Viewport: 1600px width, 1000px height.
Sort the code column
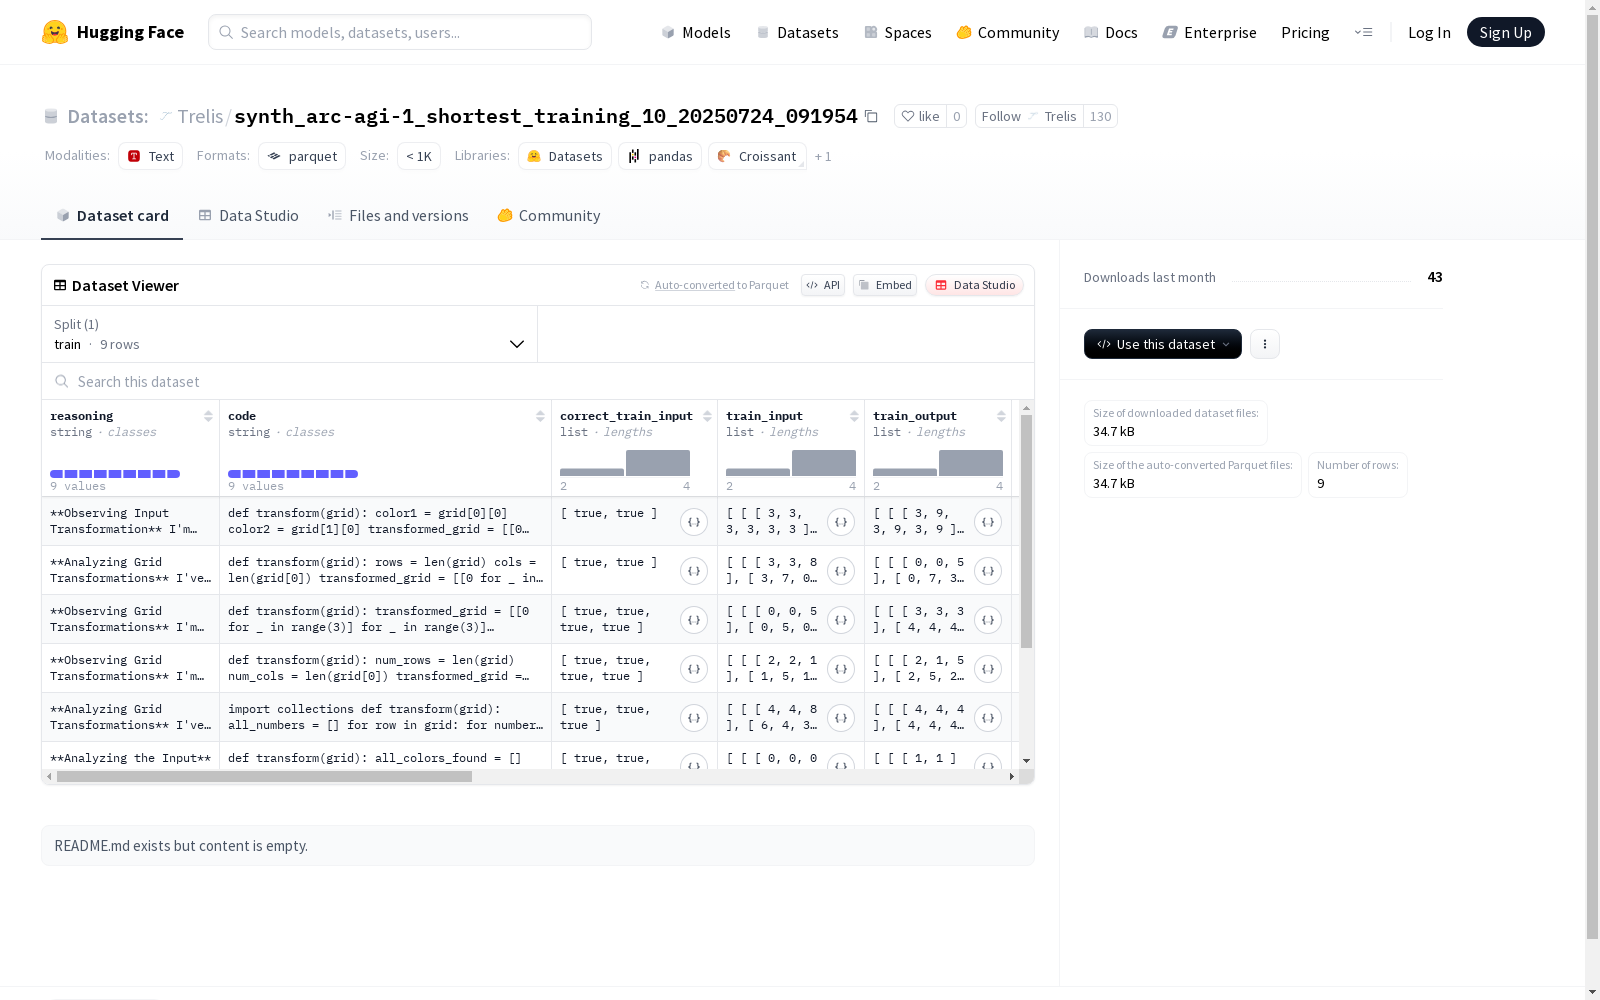coord(540,416)
